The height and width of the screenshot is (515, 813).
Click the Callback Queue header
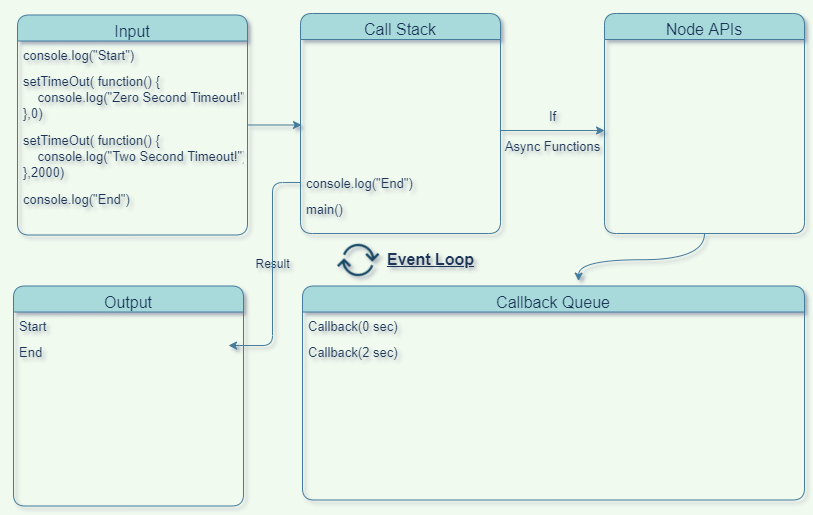553,302
